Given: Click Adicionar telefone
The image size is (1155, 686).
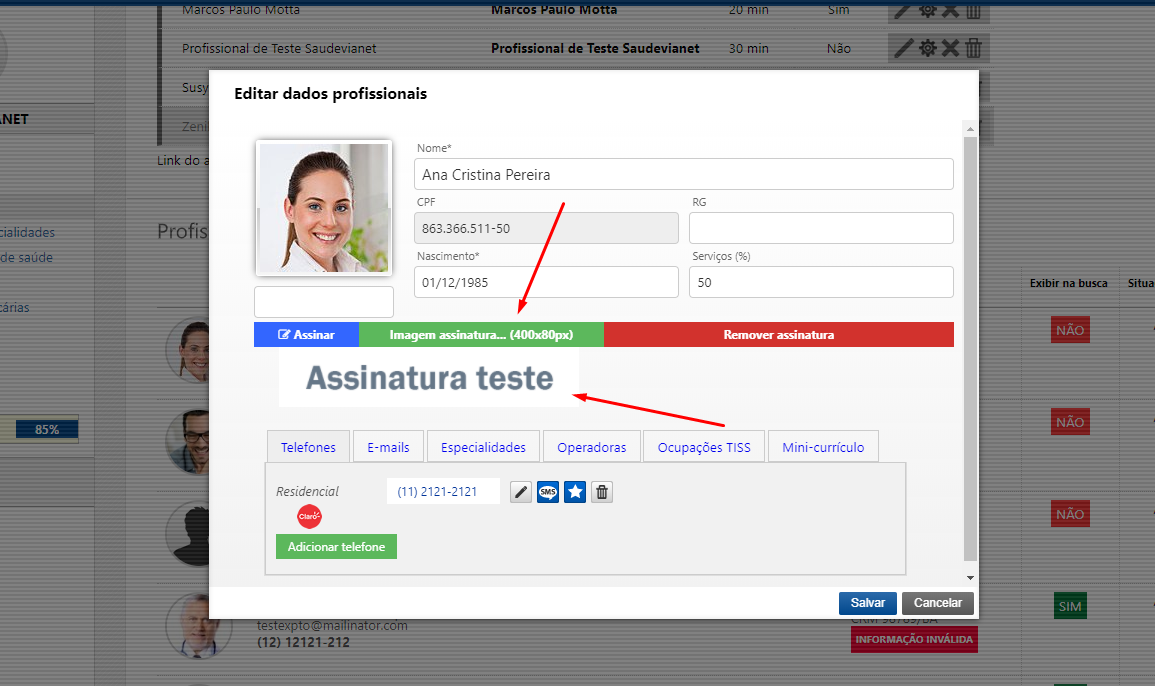Looking at the screenshot, I should [336, 546].
